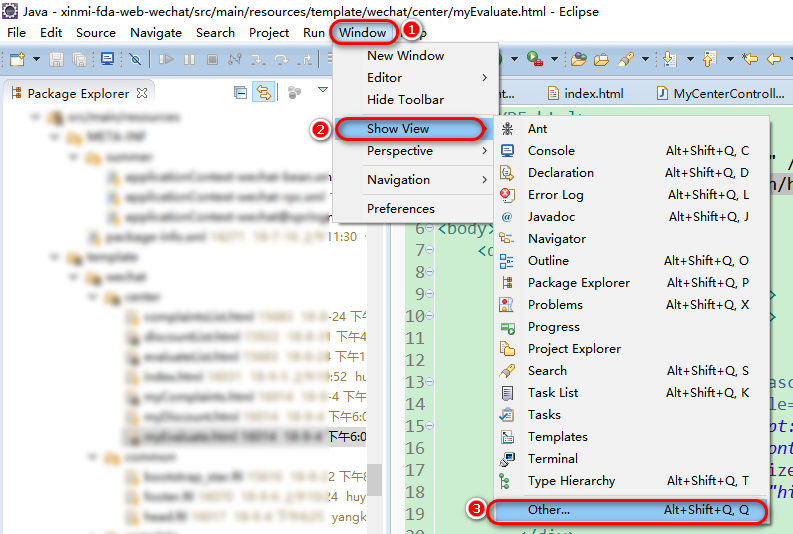Click the Save All toolbar icon
Viewport: 793px width, 534px height.
point(79,60)
